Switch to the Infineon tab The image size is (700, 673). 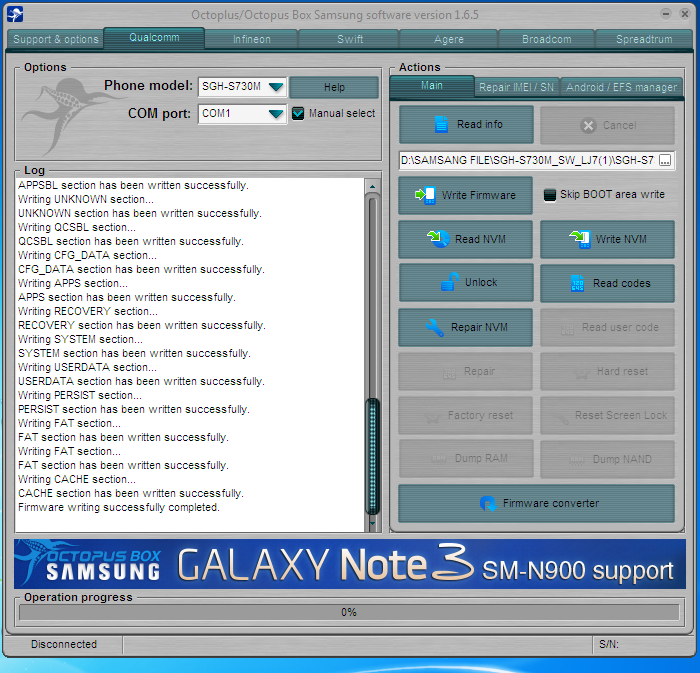pos(252,39)
